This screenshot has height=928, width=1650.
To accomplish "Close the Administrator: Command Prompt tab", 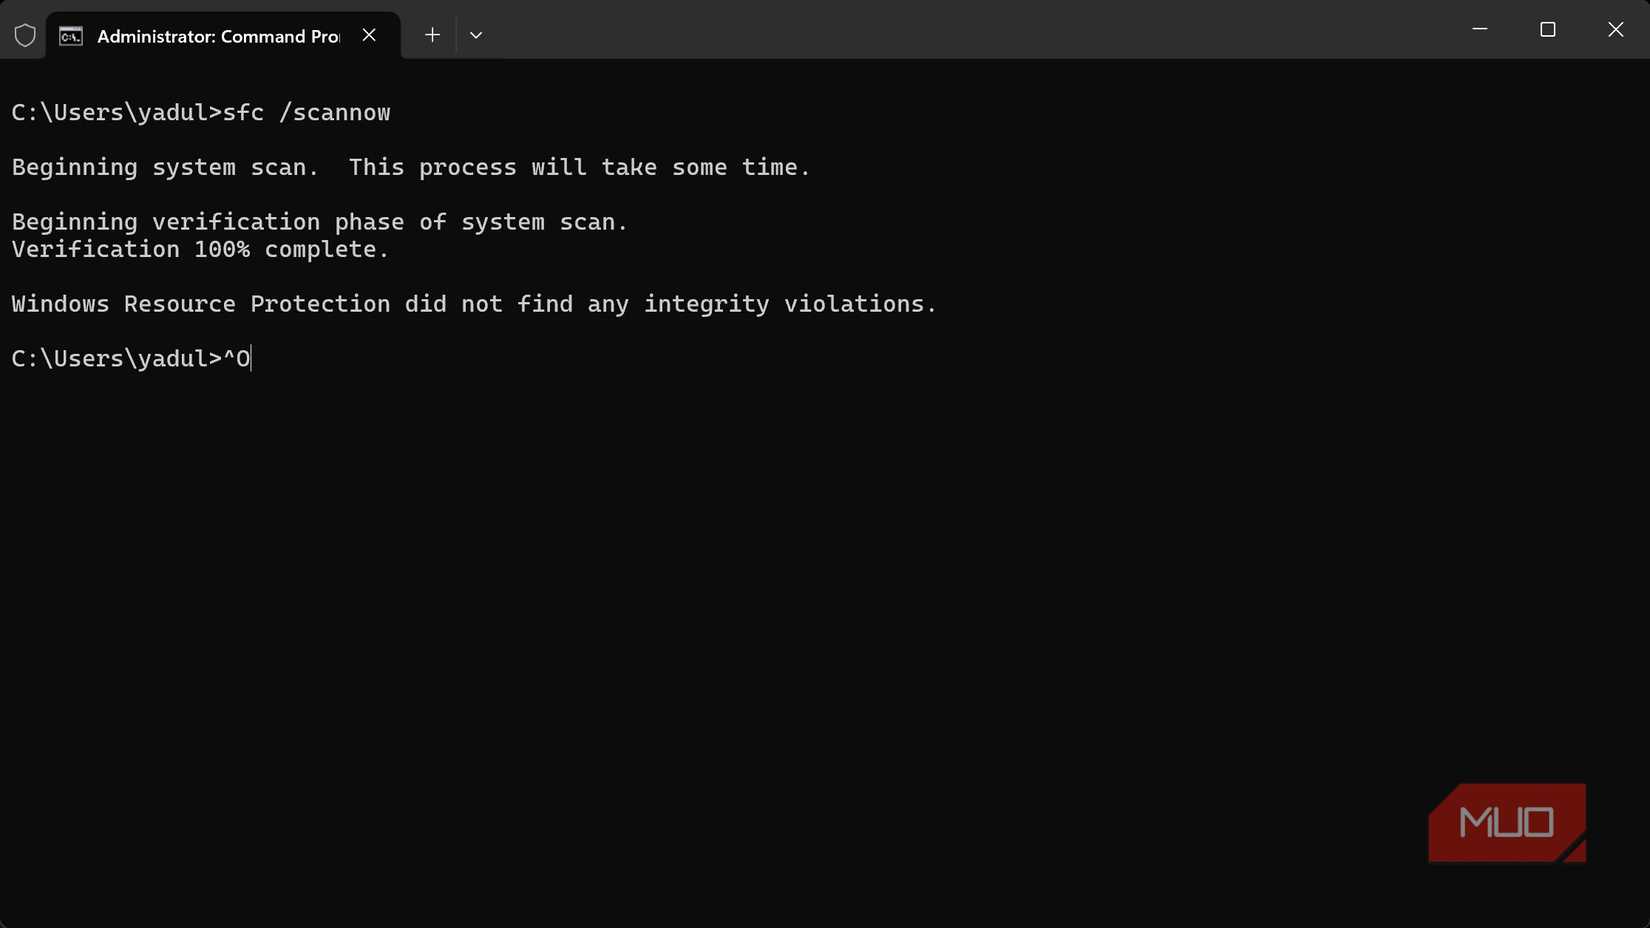I will (x=369, y=35).
